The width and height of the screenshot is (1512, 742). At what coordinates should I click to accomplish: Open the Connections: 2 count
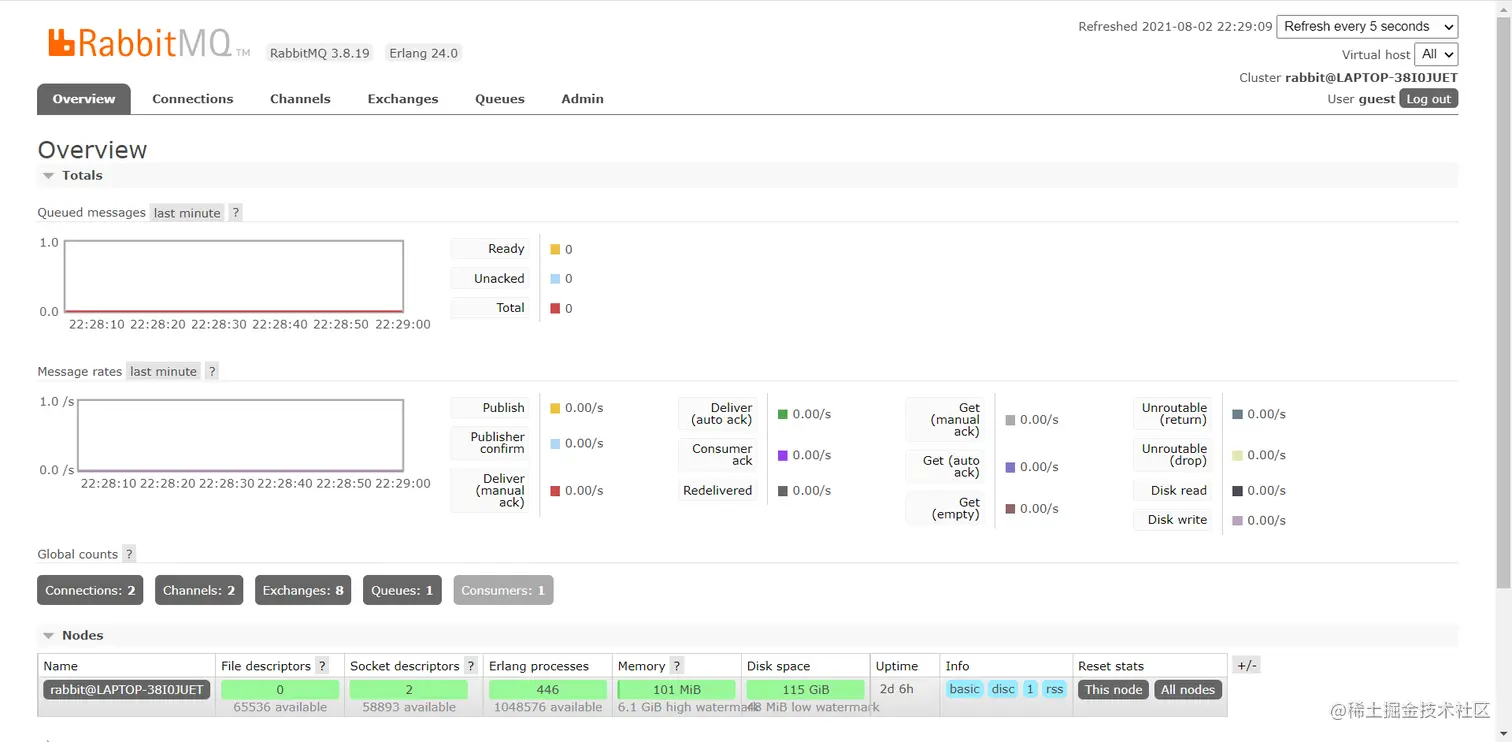(90, 591)
